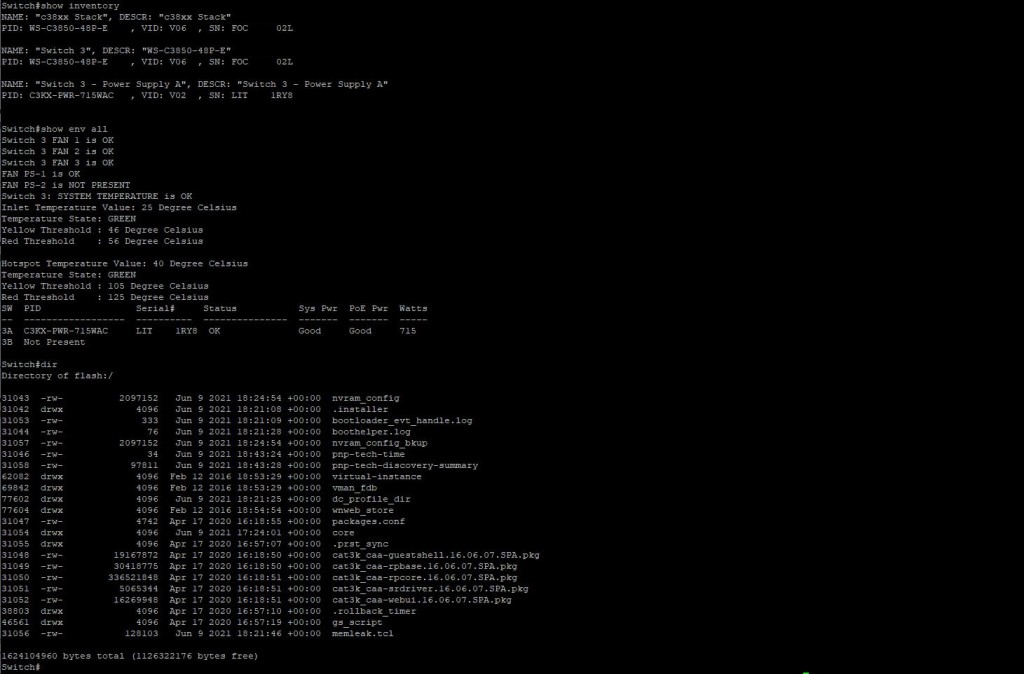Select the '.installer' directory name

(x=360, y=409)
